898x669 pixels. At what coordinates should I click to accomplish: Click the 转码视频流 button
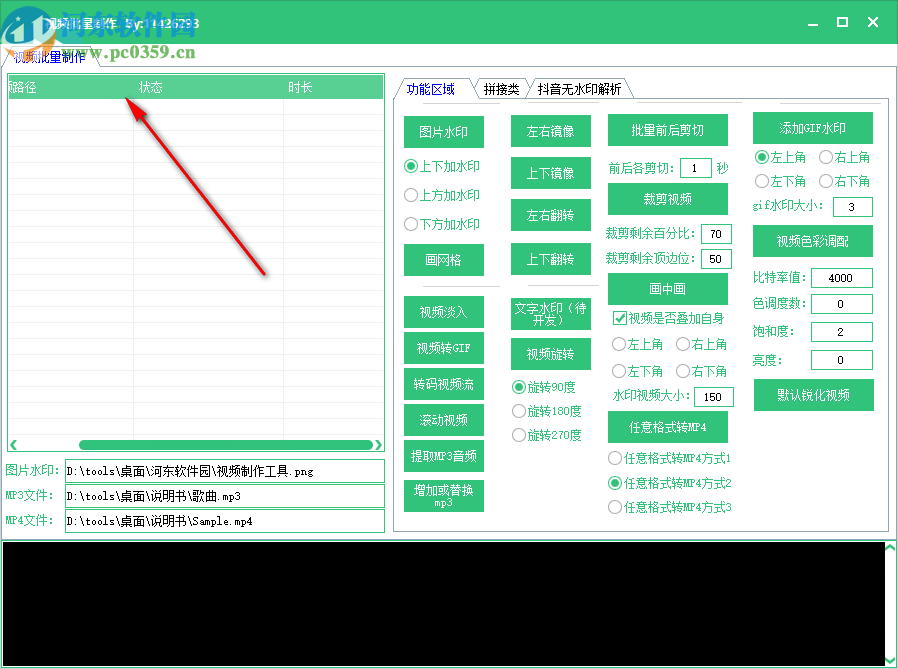point(443,384)
